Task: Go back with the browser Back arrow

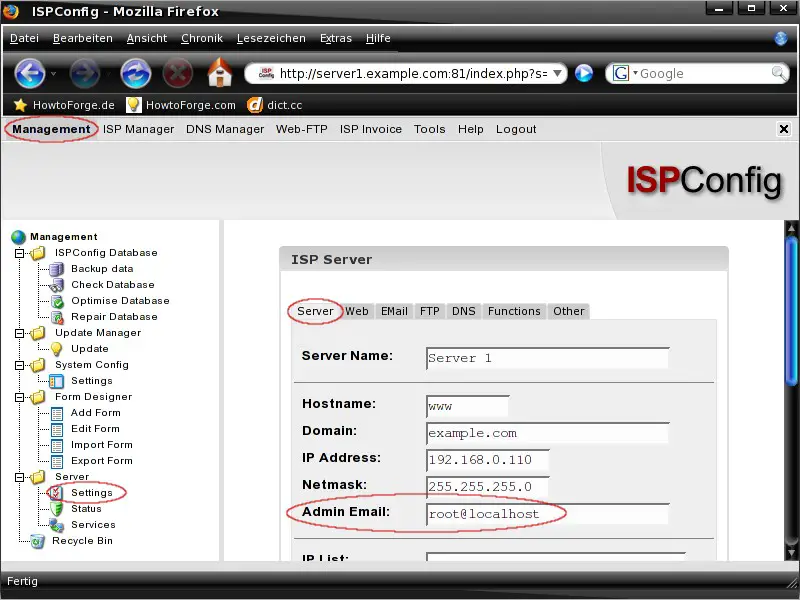Action: (30, 73)
